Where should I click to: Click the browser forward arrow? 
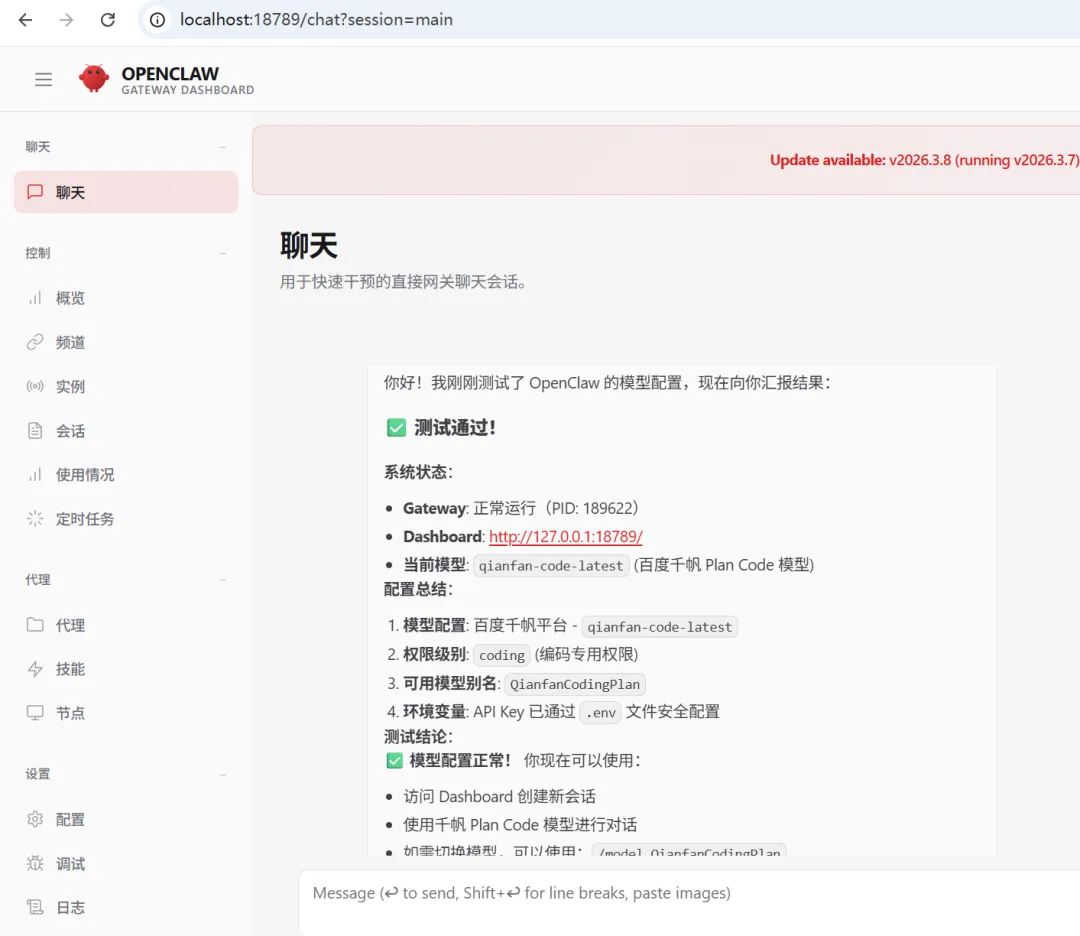(66, 20)
